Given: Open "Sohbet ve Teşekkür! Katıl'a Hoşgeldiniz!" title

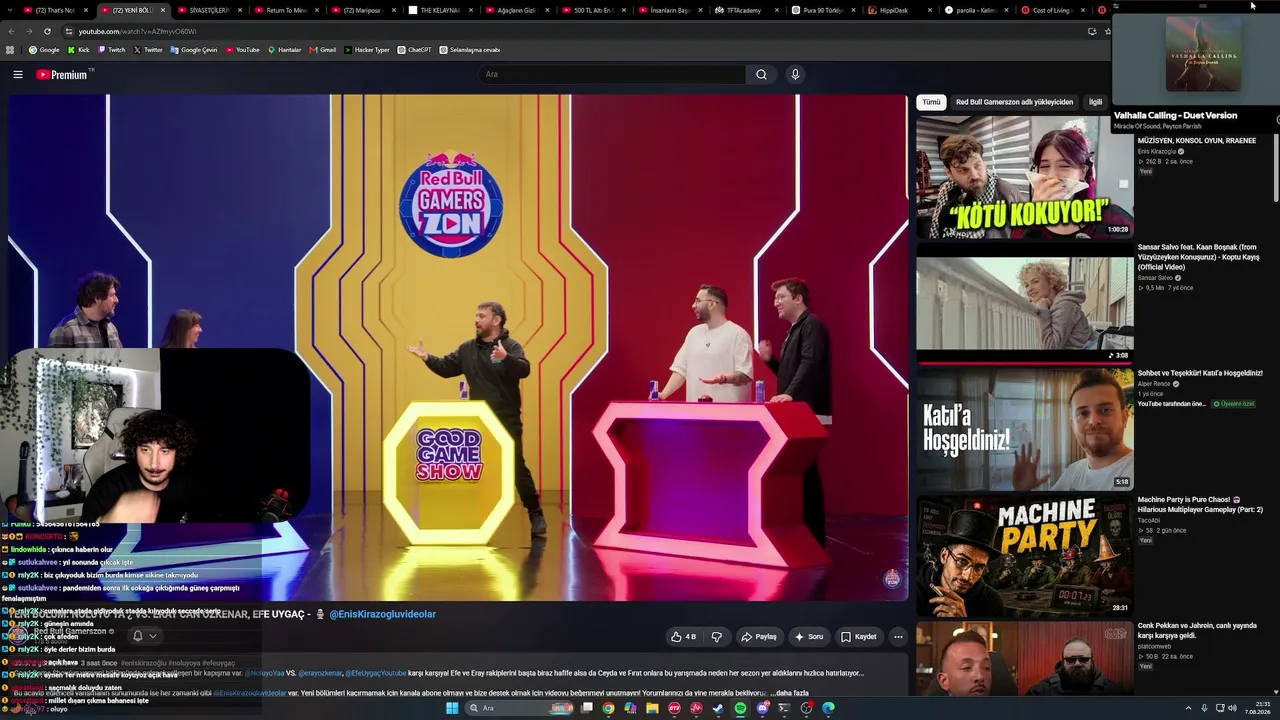Looking at the screenshot, I should pos(1200,373).
